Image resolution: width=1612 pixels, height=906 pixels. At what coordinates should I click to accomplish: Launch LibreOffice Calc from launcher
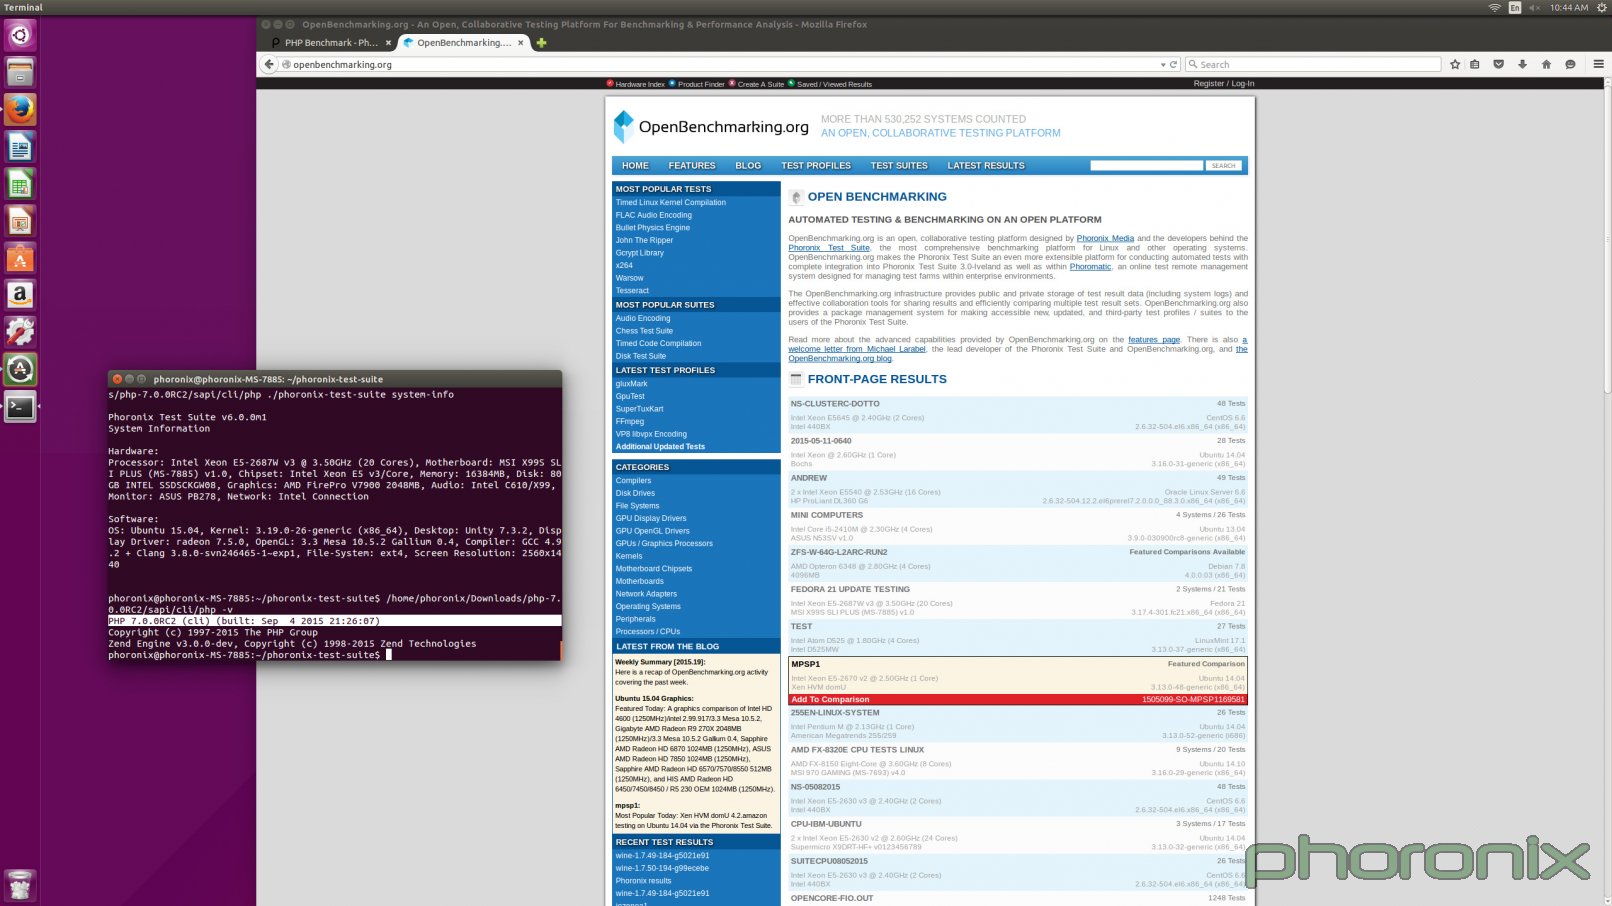pos(20,184)
